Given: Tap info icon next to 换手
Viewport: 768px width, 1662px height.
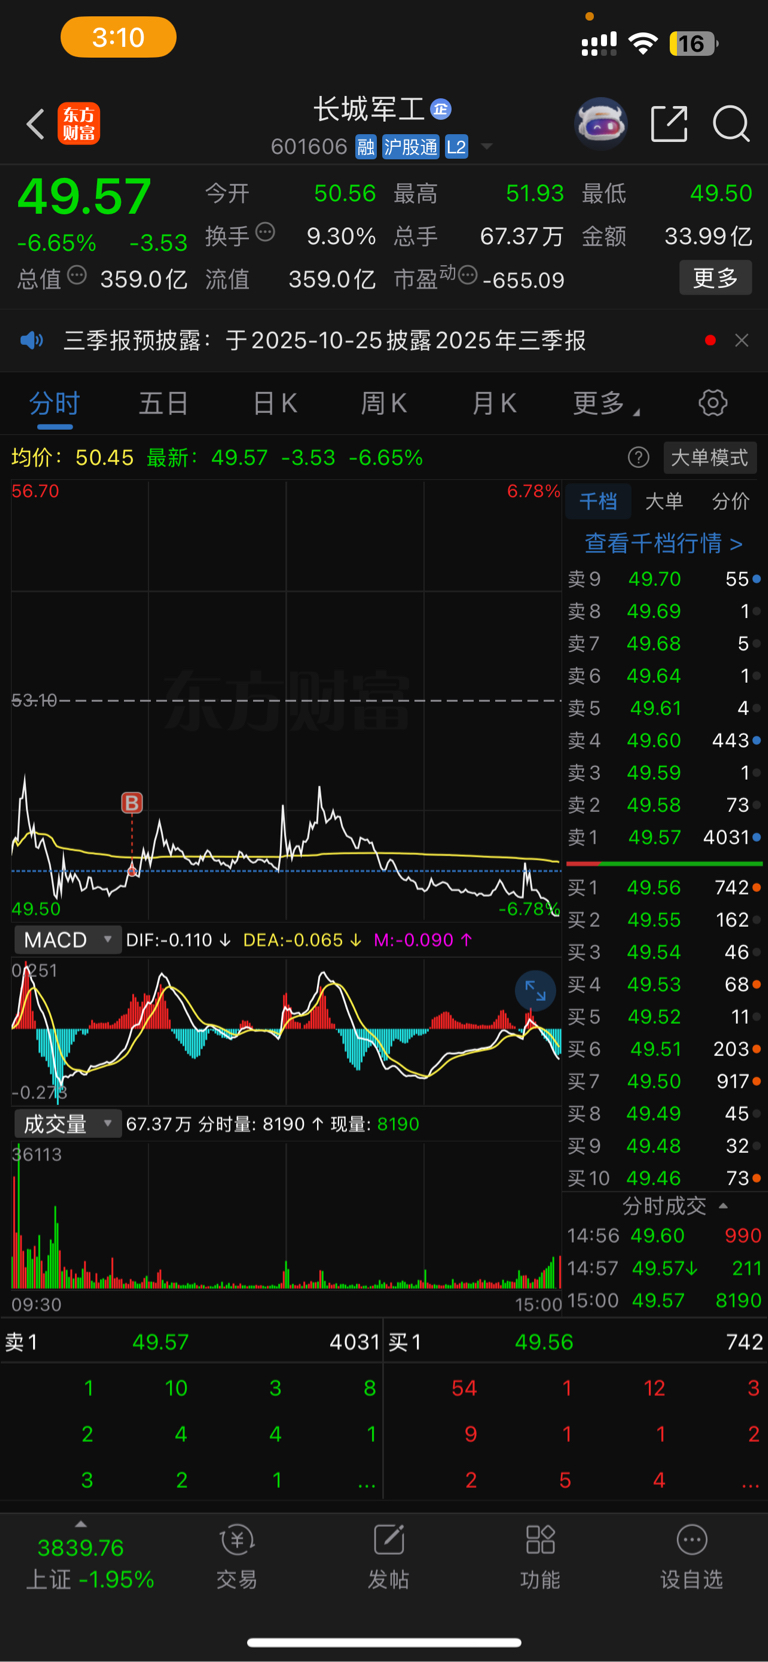Looking at the screenshot, I should 265,233.
